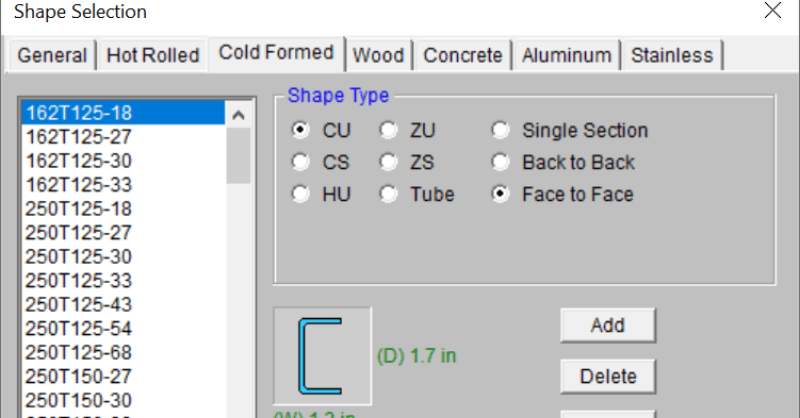Screen dimensions: 800x418
Task: Select the HU shape type
Action: pos(300,194)
